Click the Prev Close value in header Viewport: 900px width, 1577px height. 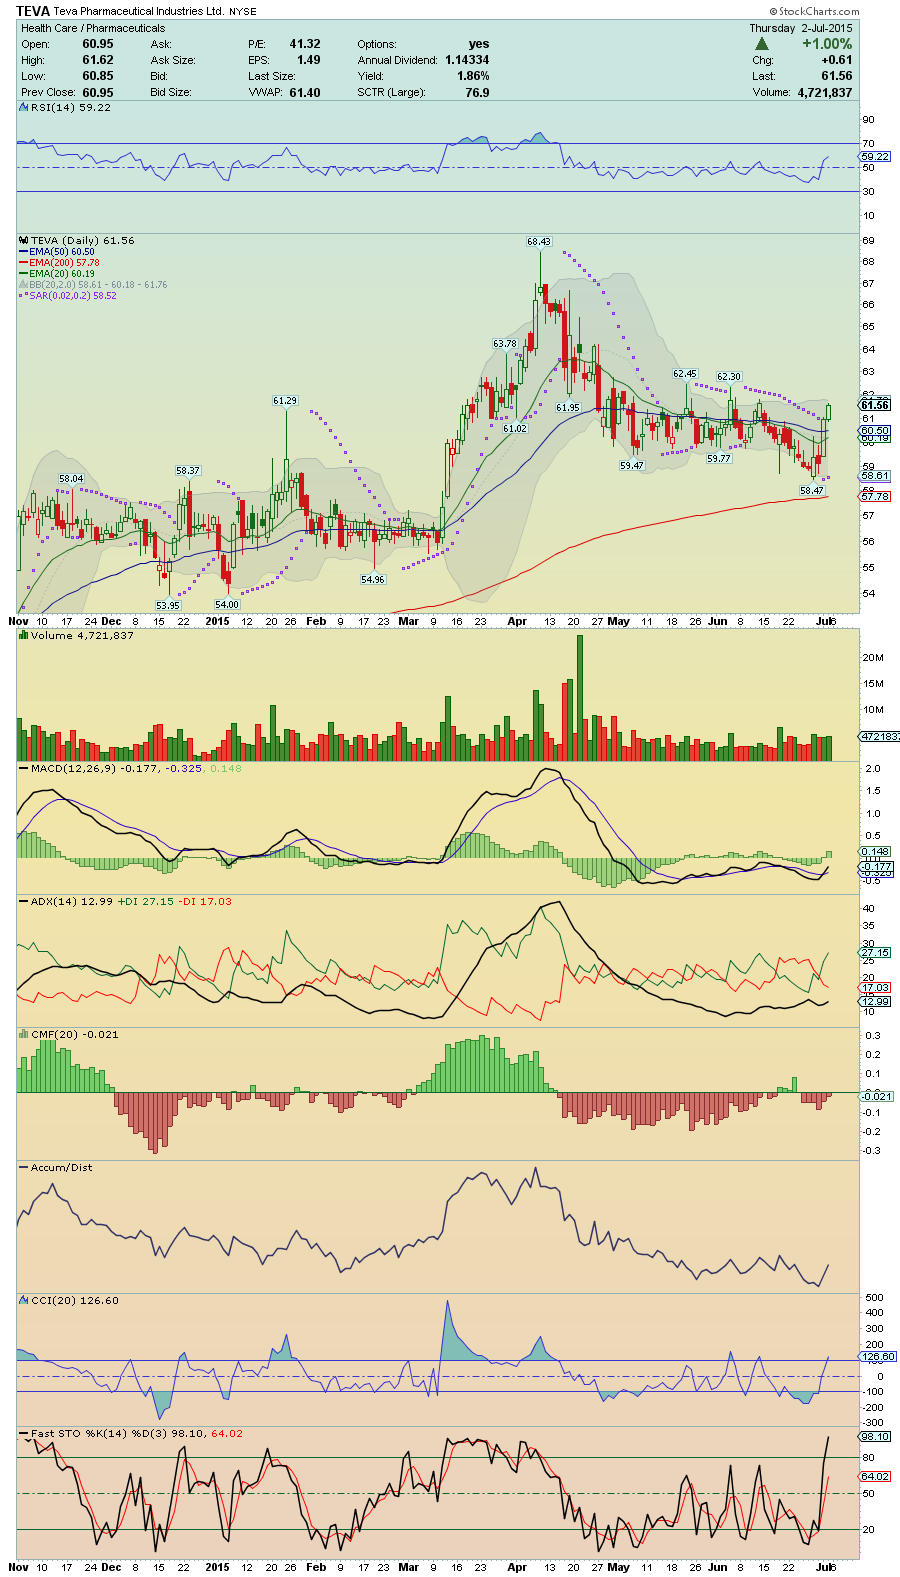(98, 92)
